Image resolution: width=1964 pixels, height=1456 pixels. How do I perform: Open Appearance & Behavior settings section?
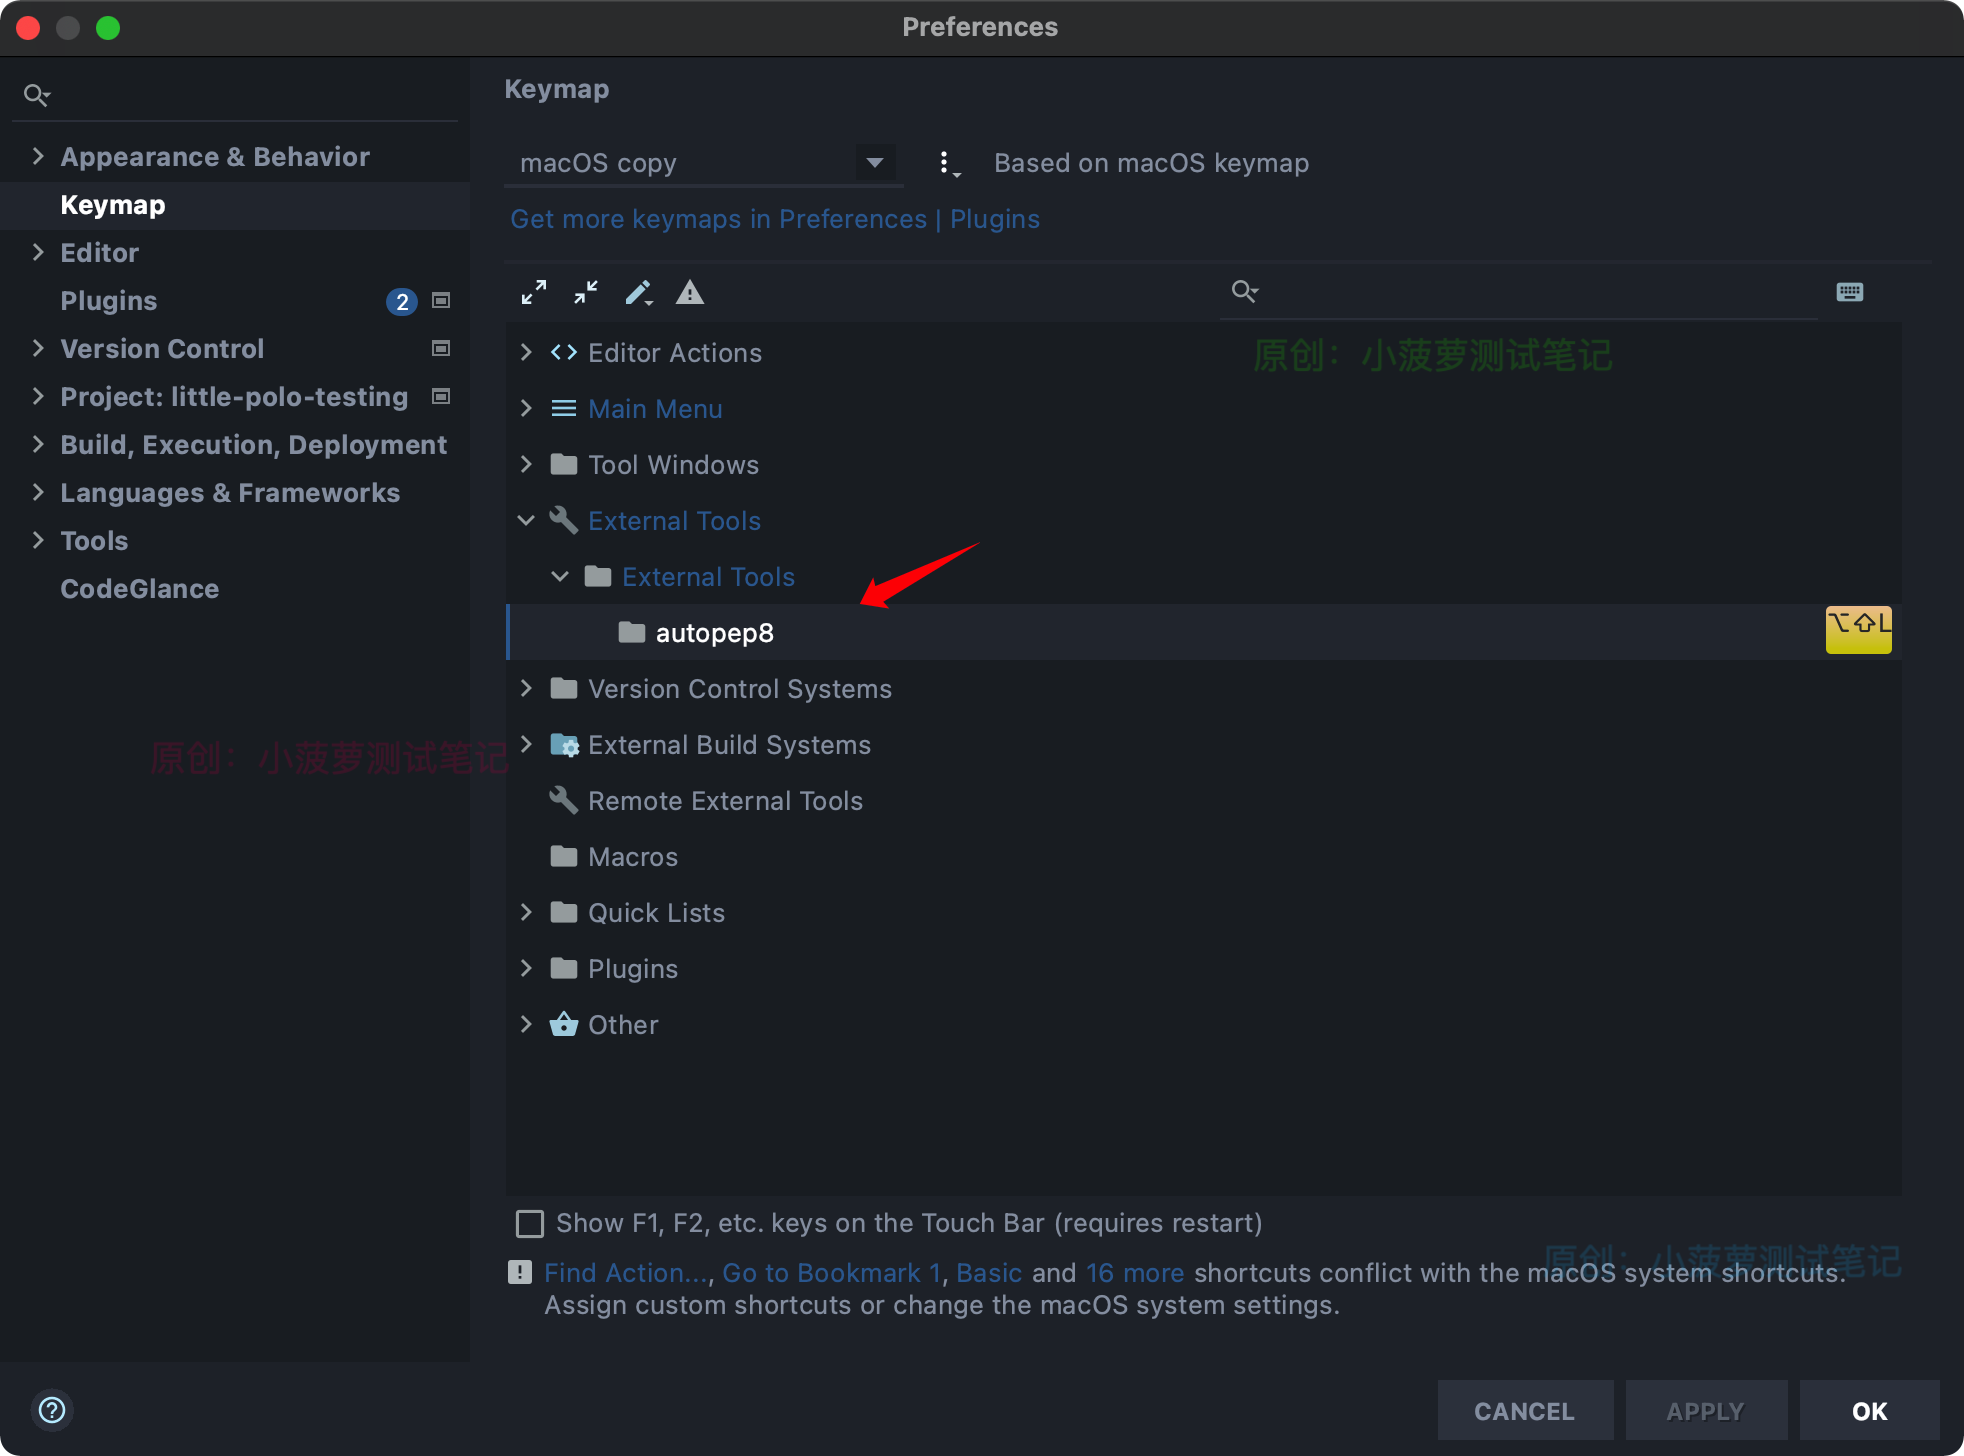click(214, 156)
